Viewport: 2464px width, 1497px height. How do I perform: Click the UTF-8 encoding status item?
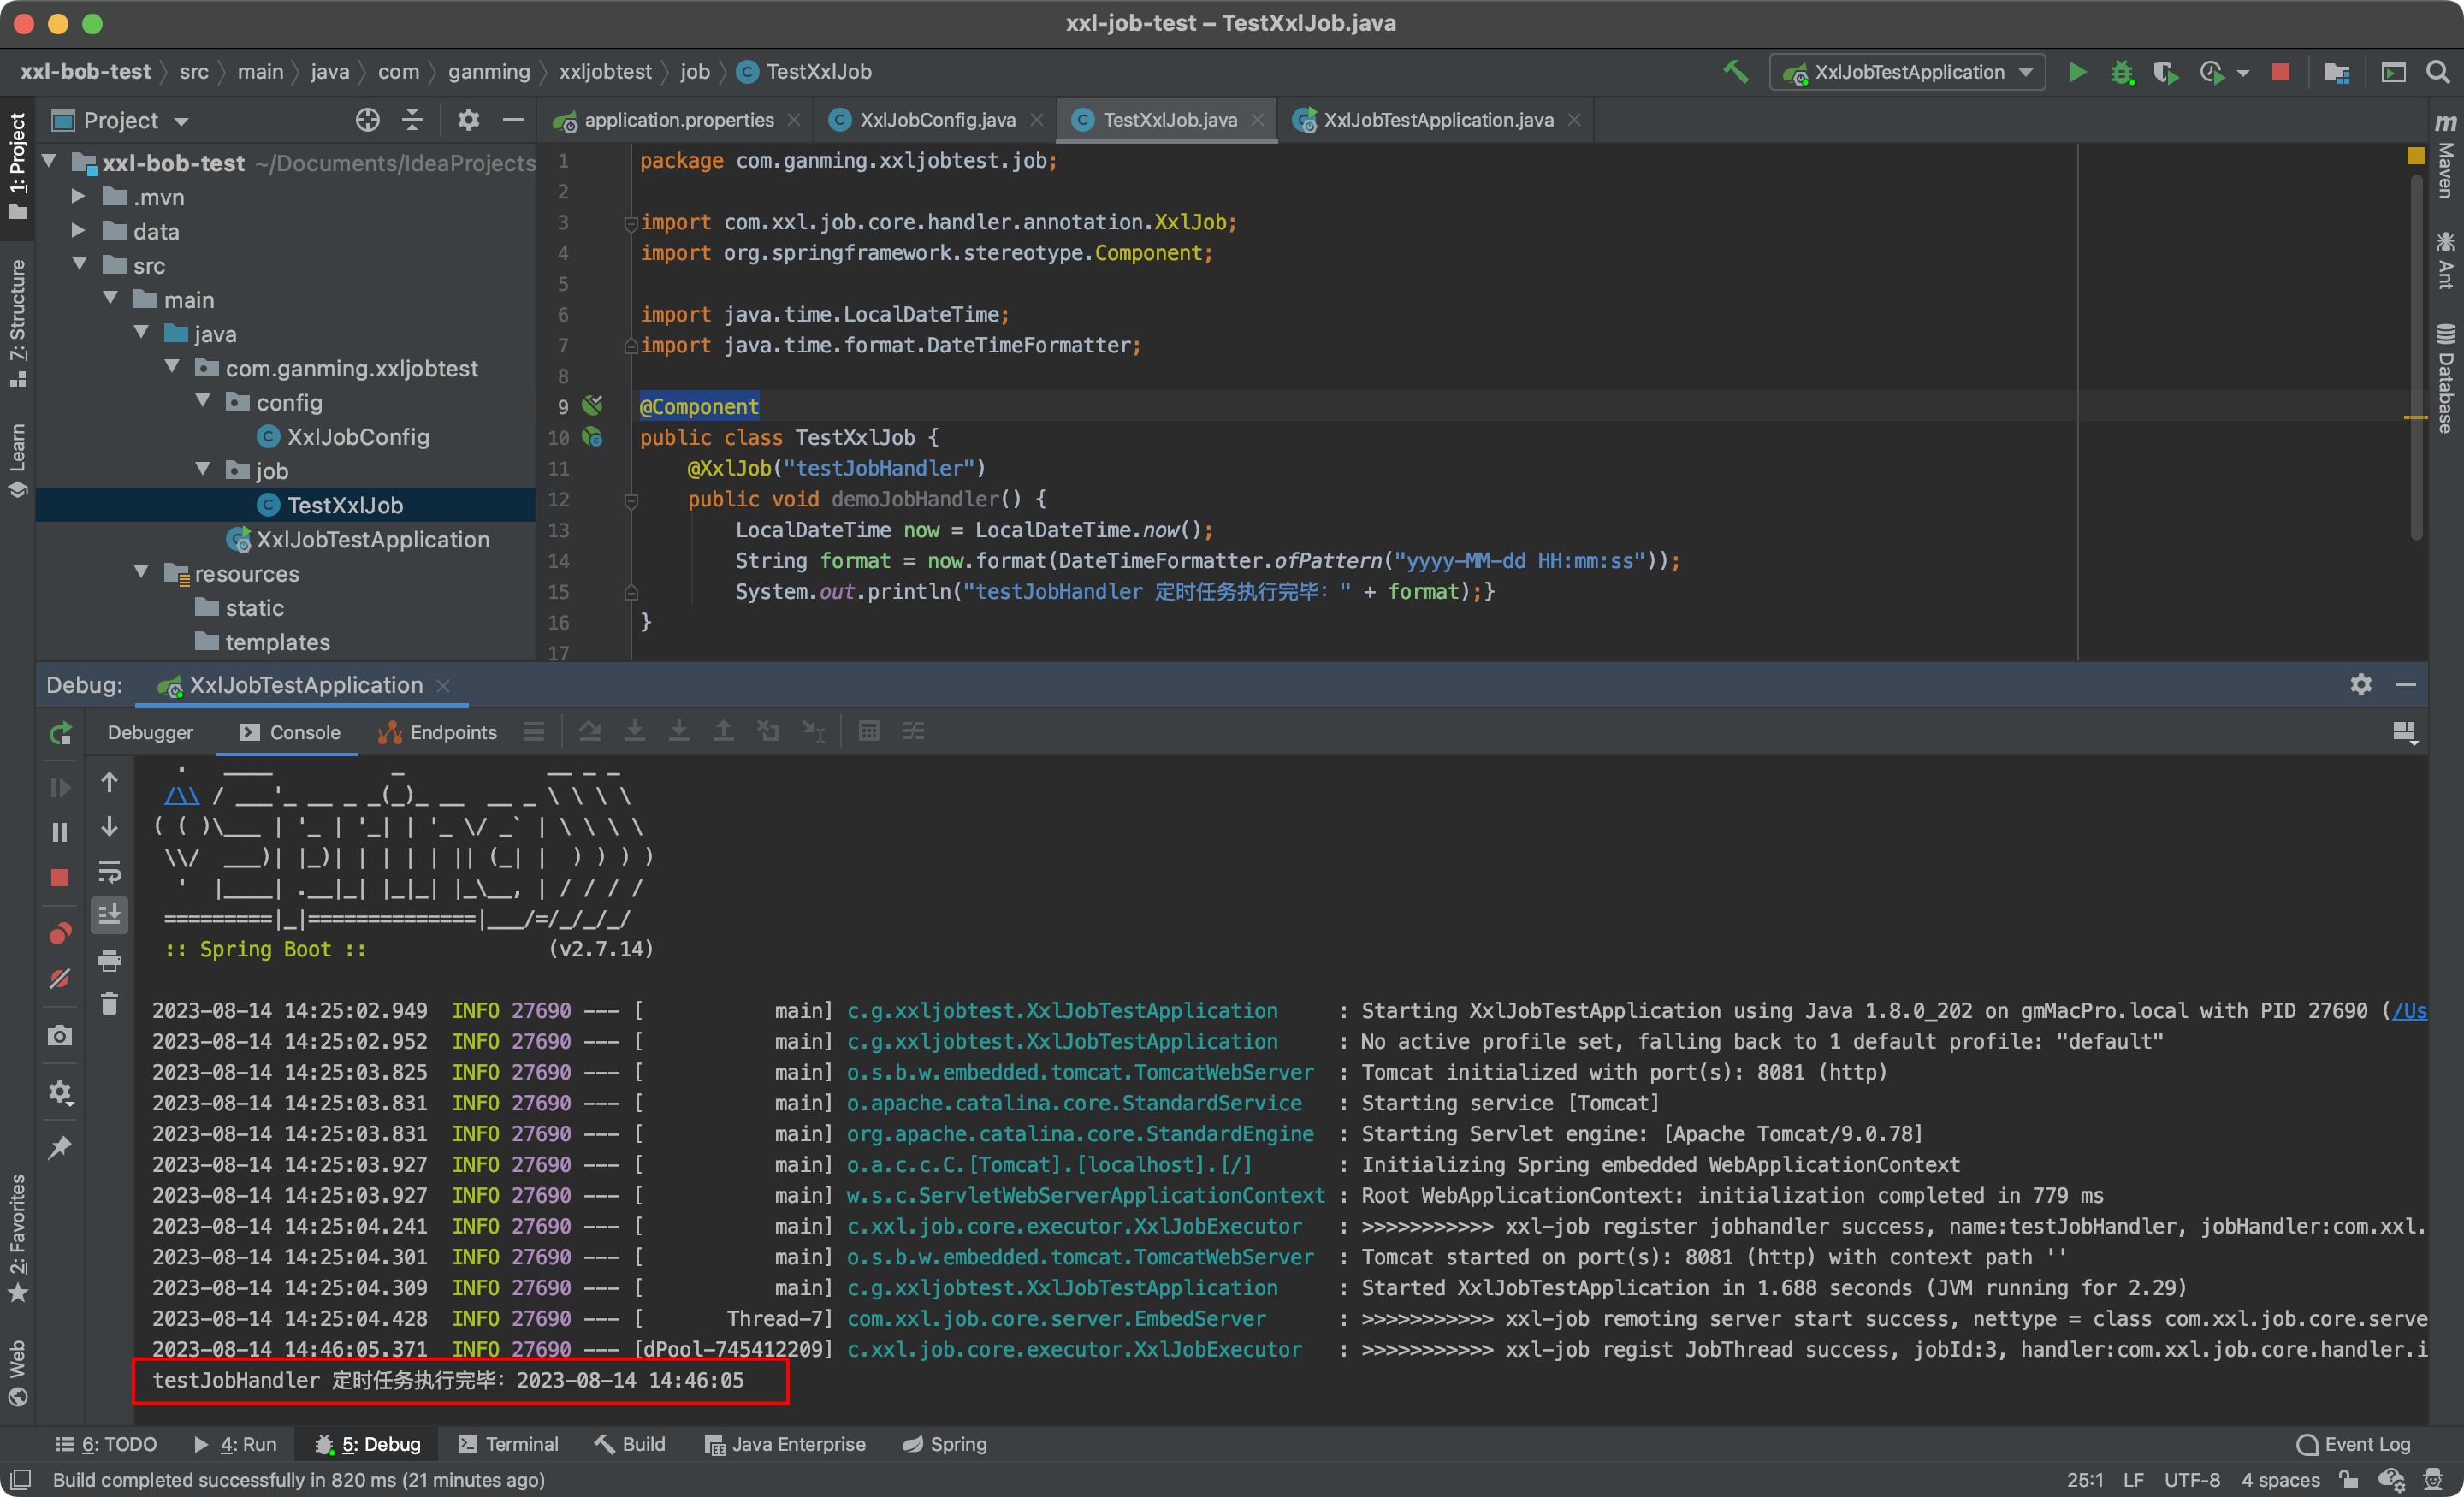click(2191, 1479)
